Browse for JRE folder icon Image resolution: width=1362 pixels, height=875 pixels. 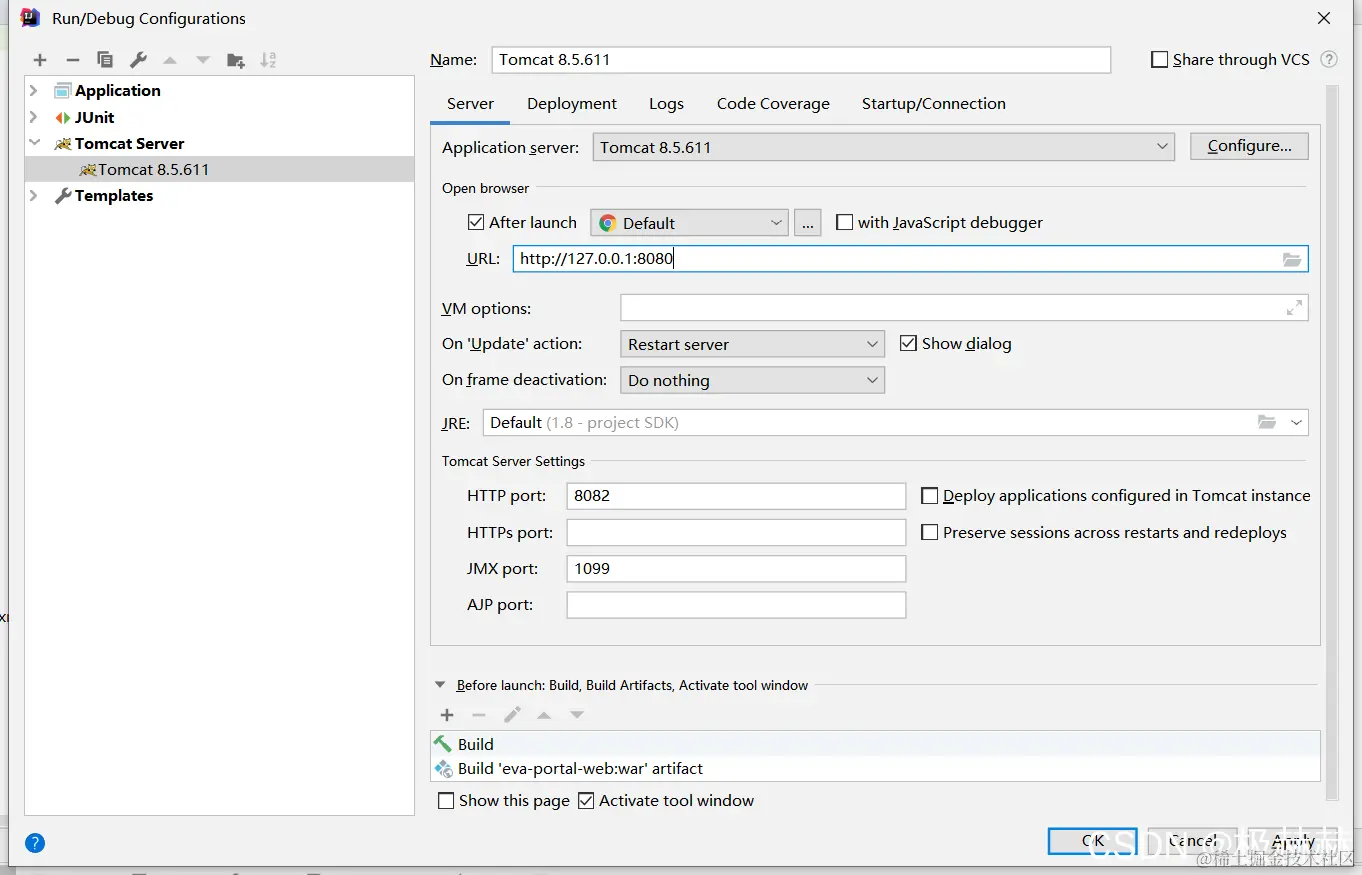coord(1267,422)
